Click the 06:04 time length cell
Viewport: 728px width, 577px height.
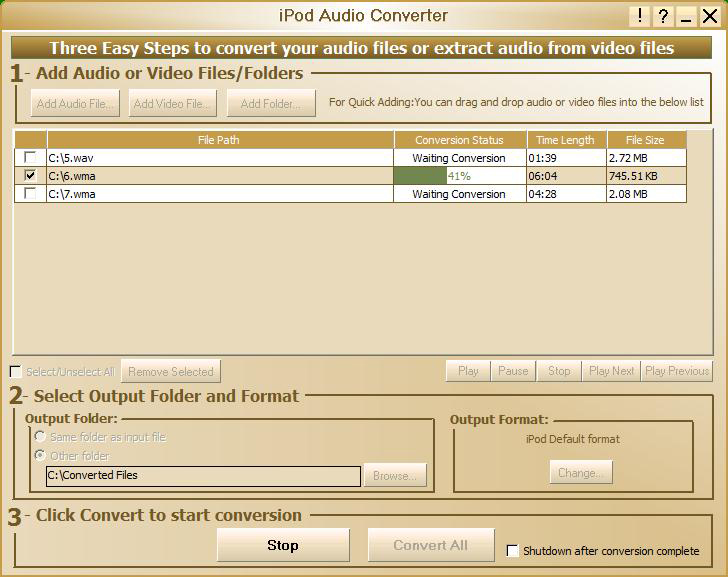pos(566,176)
